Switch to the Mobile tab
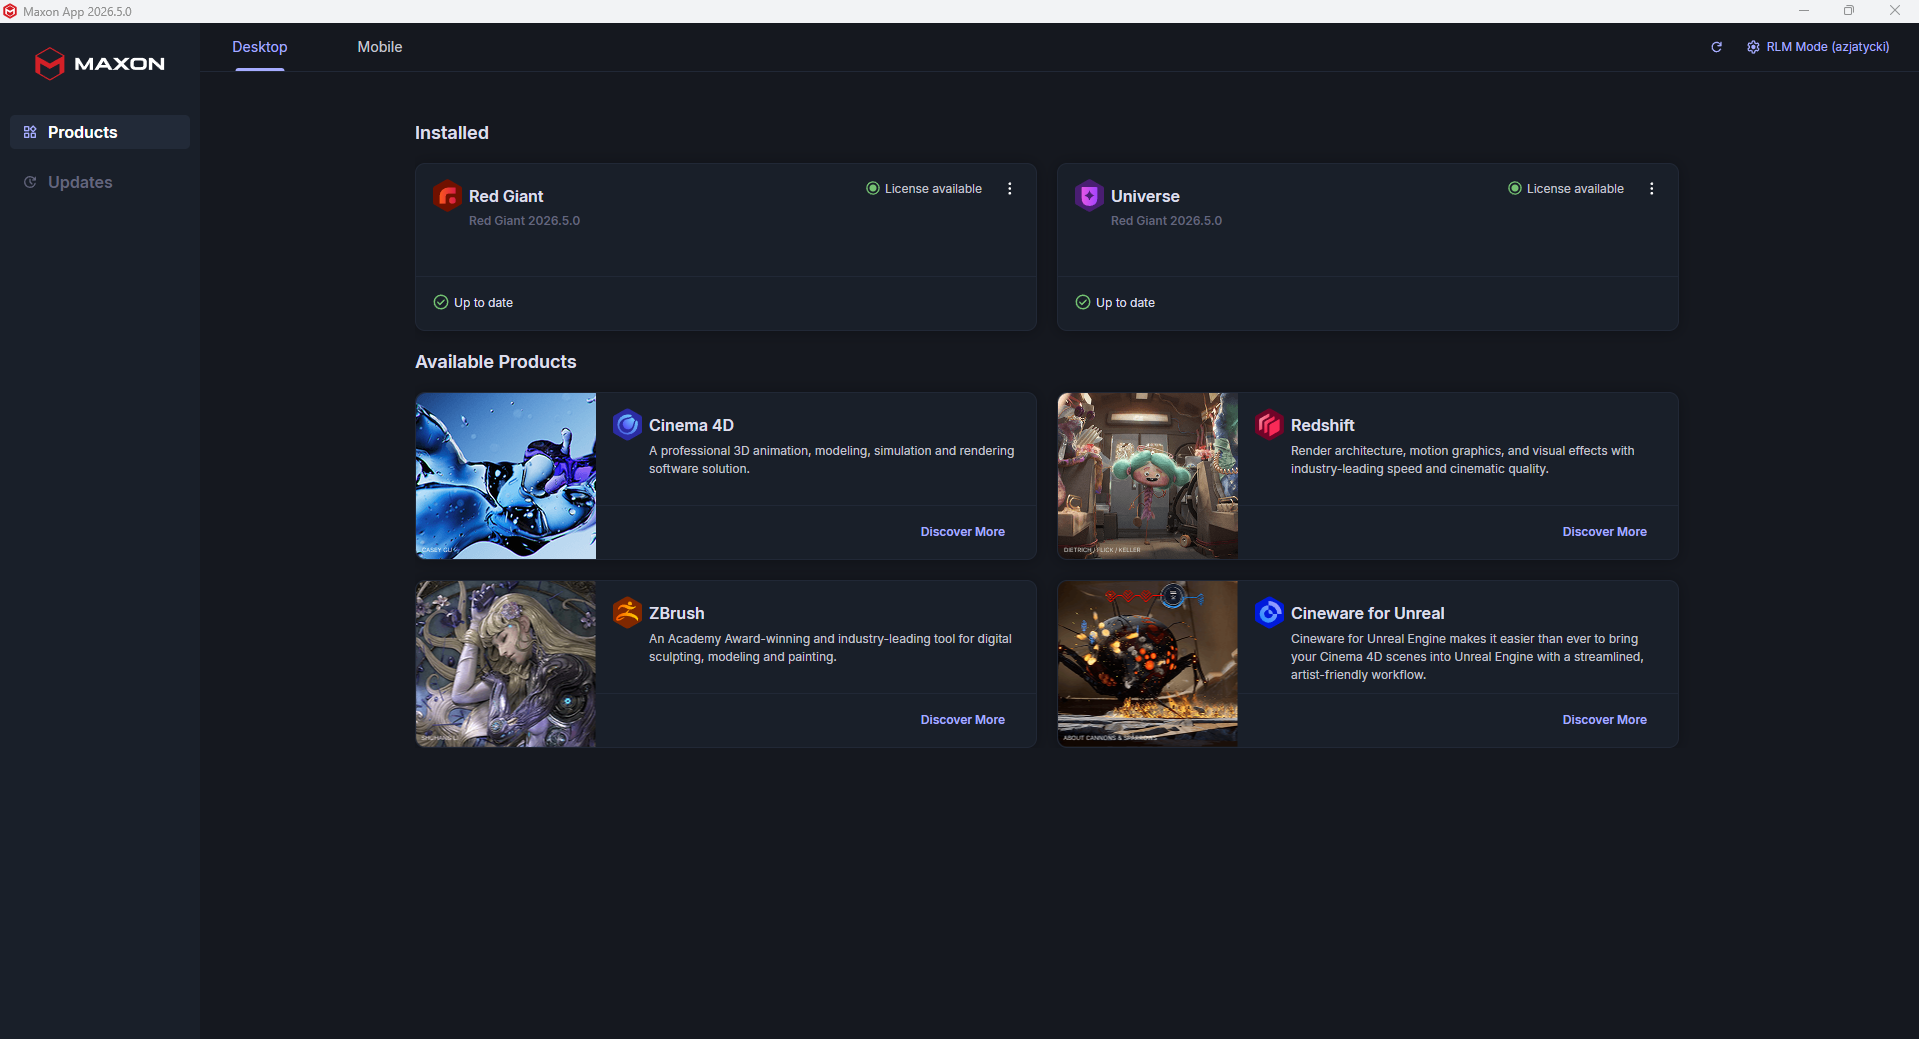This screenshot has height=1039, width=1919. point(380,47)
